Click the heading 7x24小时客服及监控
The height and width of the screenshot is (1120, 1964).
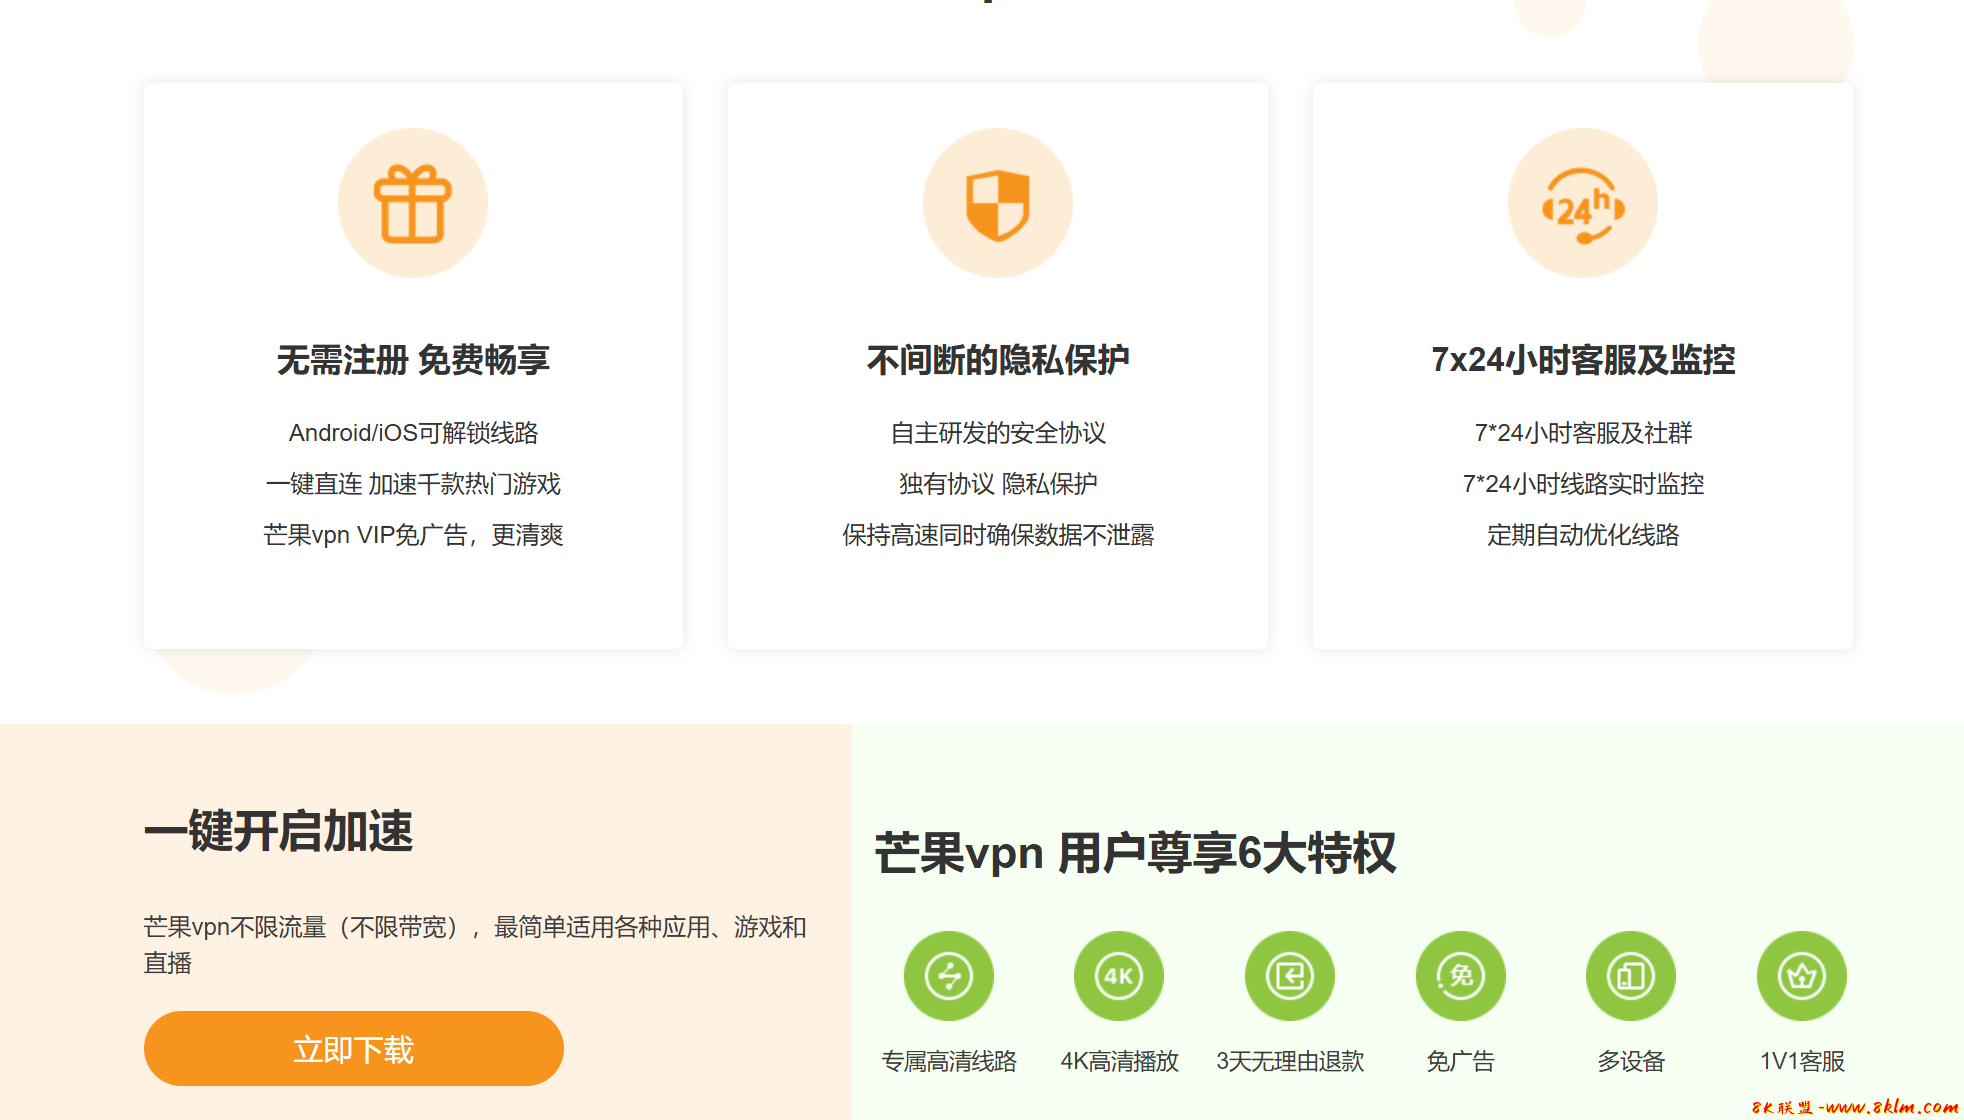click(x=1583, y=360)
